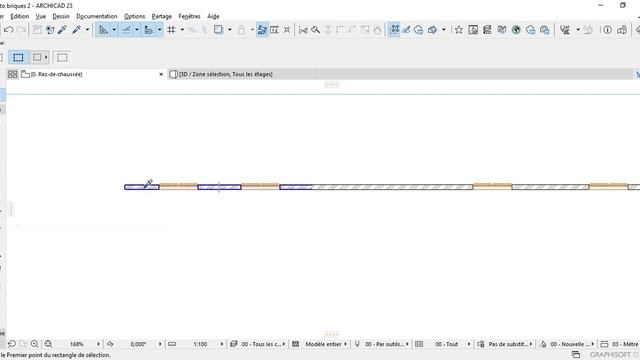
Task: Click the section view icon next to trace
Action: (274, 30)
